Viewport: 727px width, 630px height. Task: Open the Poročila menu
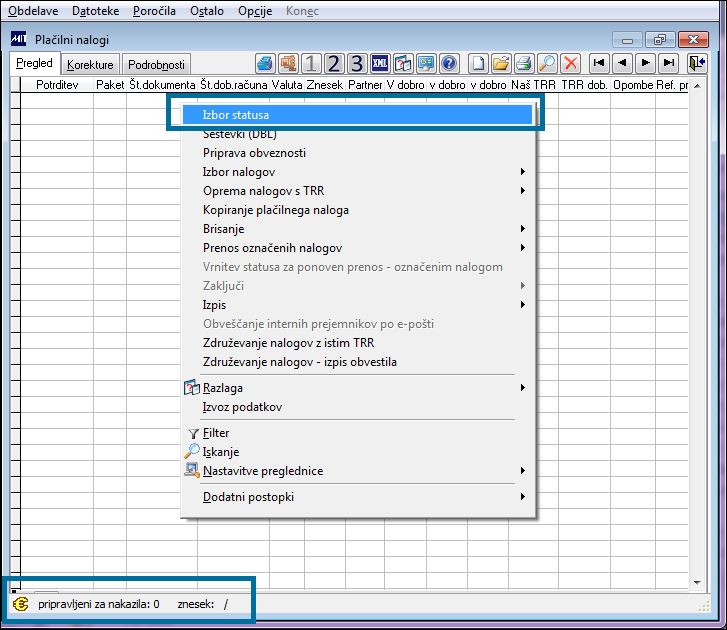[x=154, y=11]
